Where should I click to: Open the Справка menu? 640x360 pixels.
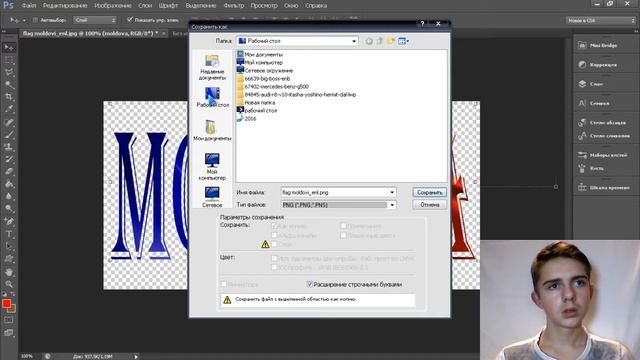pos(316,6)
